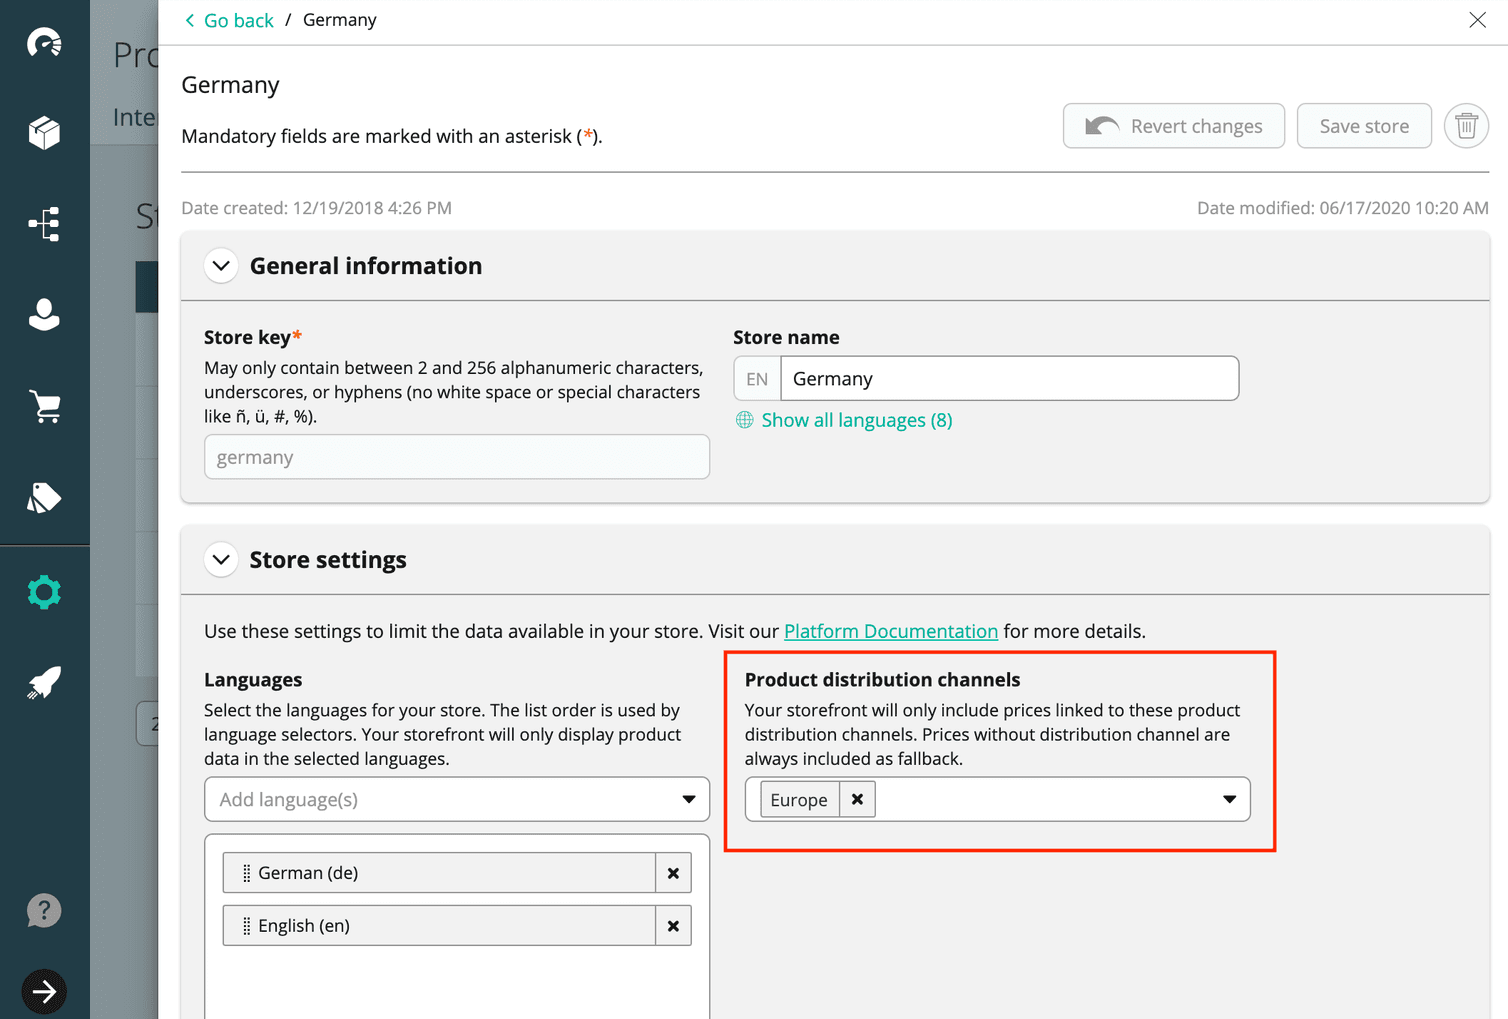Open the Discounts tags icon

click(x=44, y=497)
